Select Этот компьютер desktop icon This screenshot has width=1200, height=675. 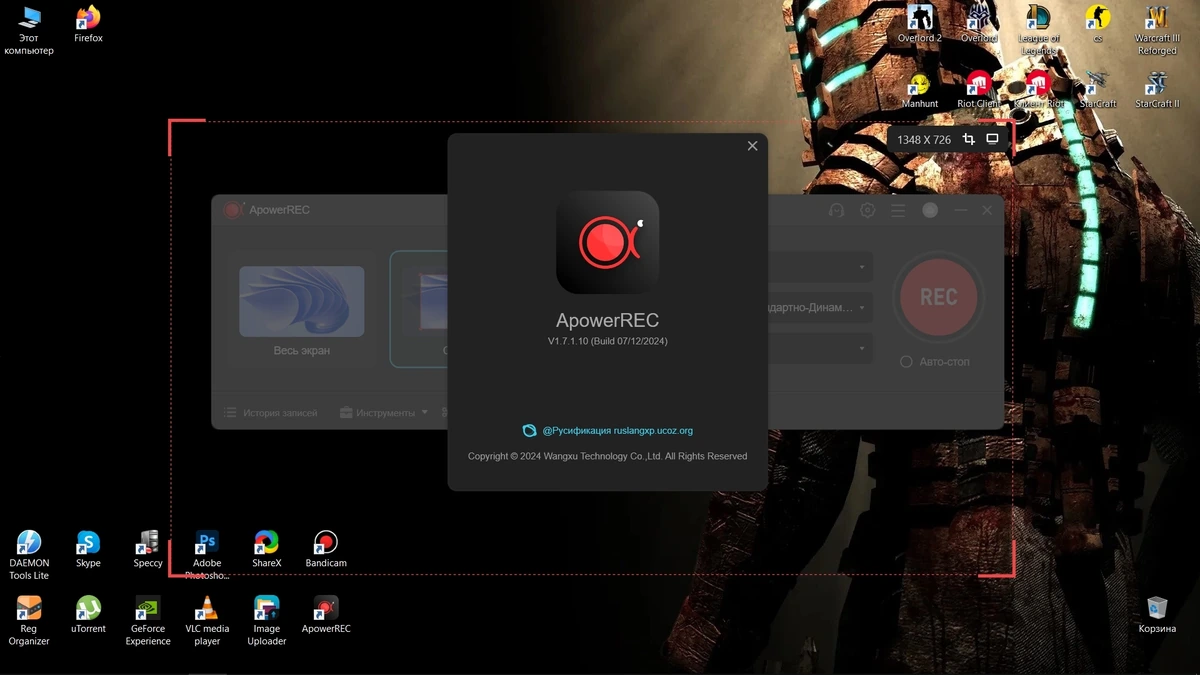tap(29, 30)
